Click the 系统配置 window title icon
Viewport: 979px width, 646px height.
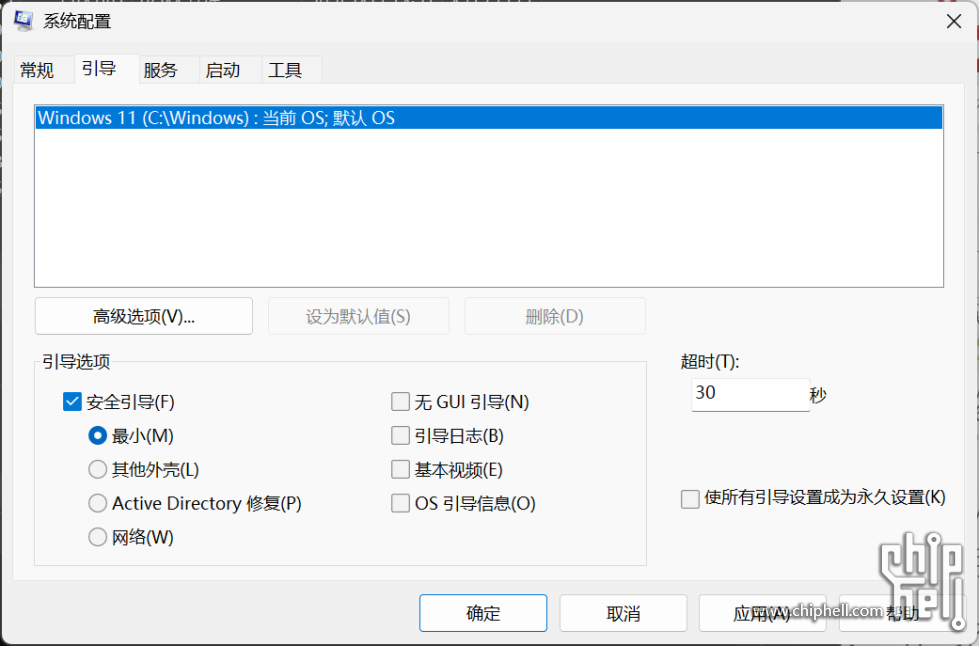coord(23,21)
